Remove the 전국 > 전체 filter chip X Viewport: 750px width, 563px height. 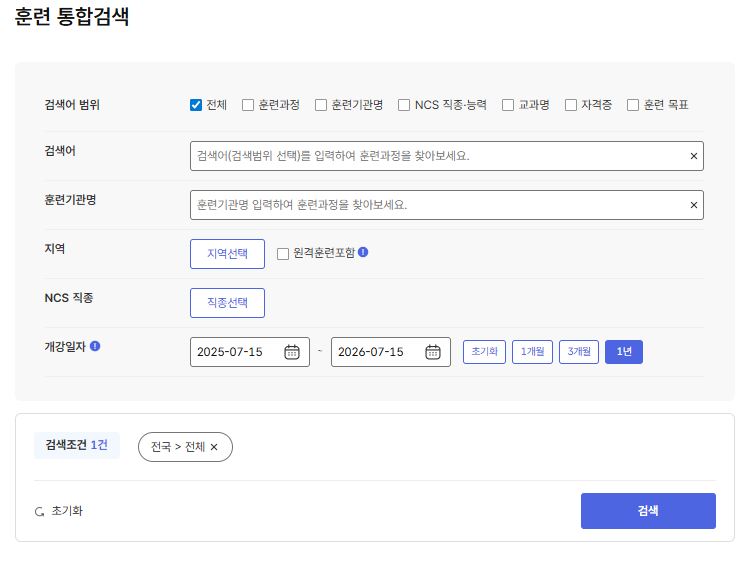214,447
